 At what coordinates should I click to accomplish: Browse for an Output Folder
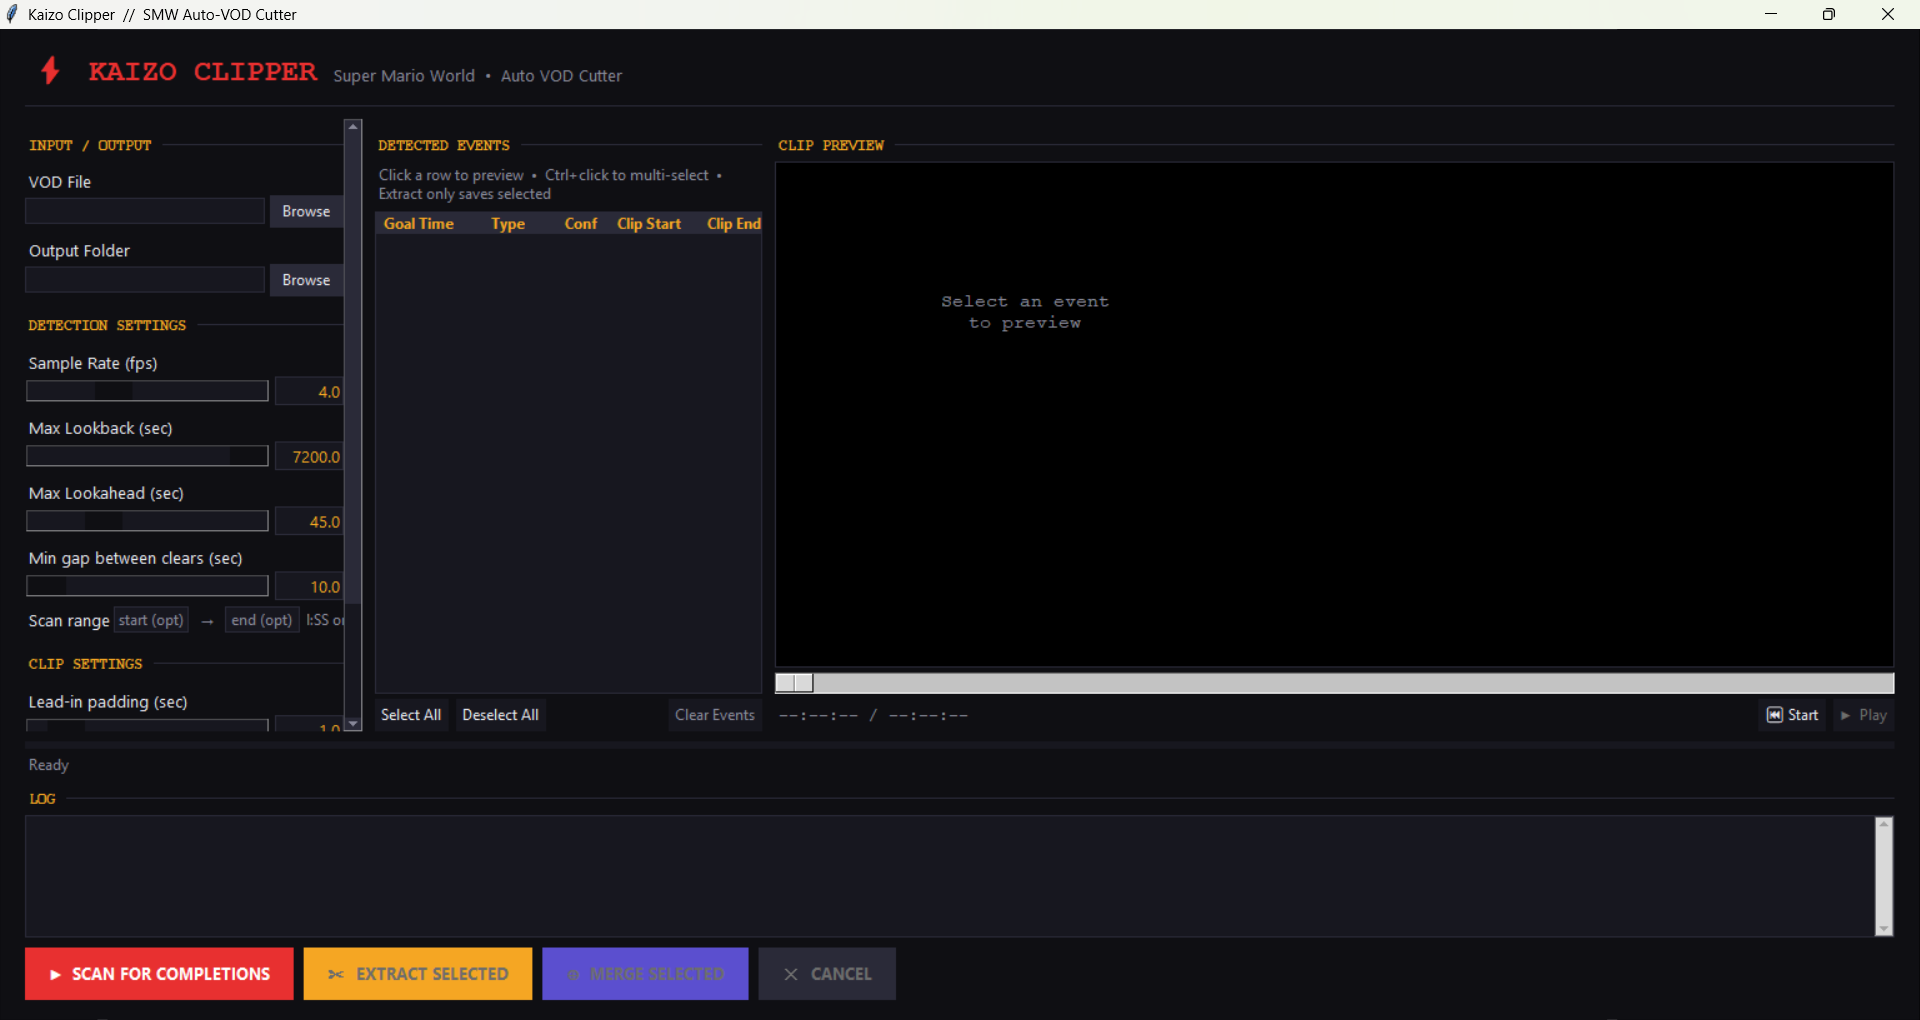click(x=305, y=279)
